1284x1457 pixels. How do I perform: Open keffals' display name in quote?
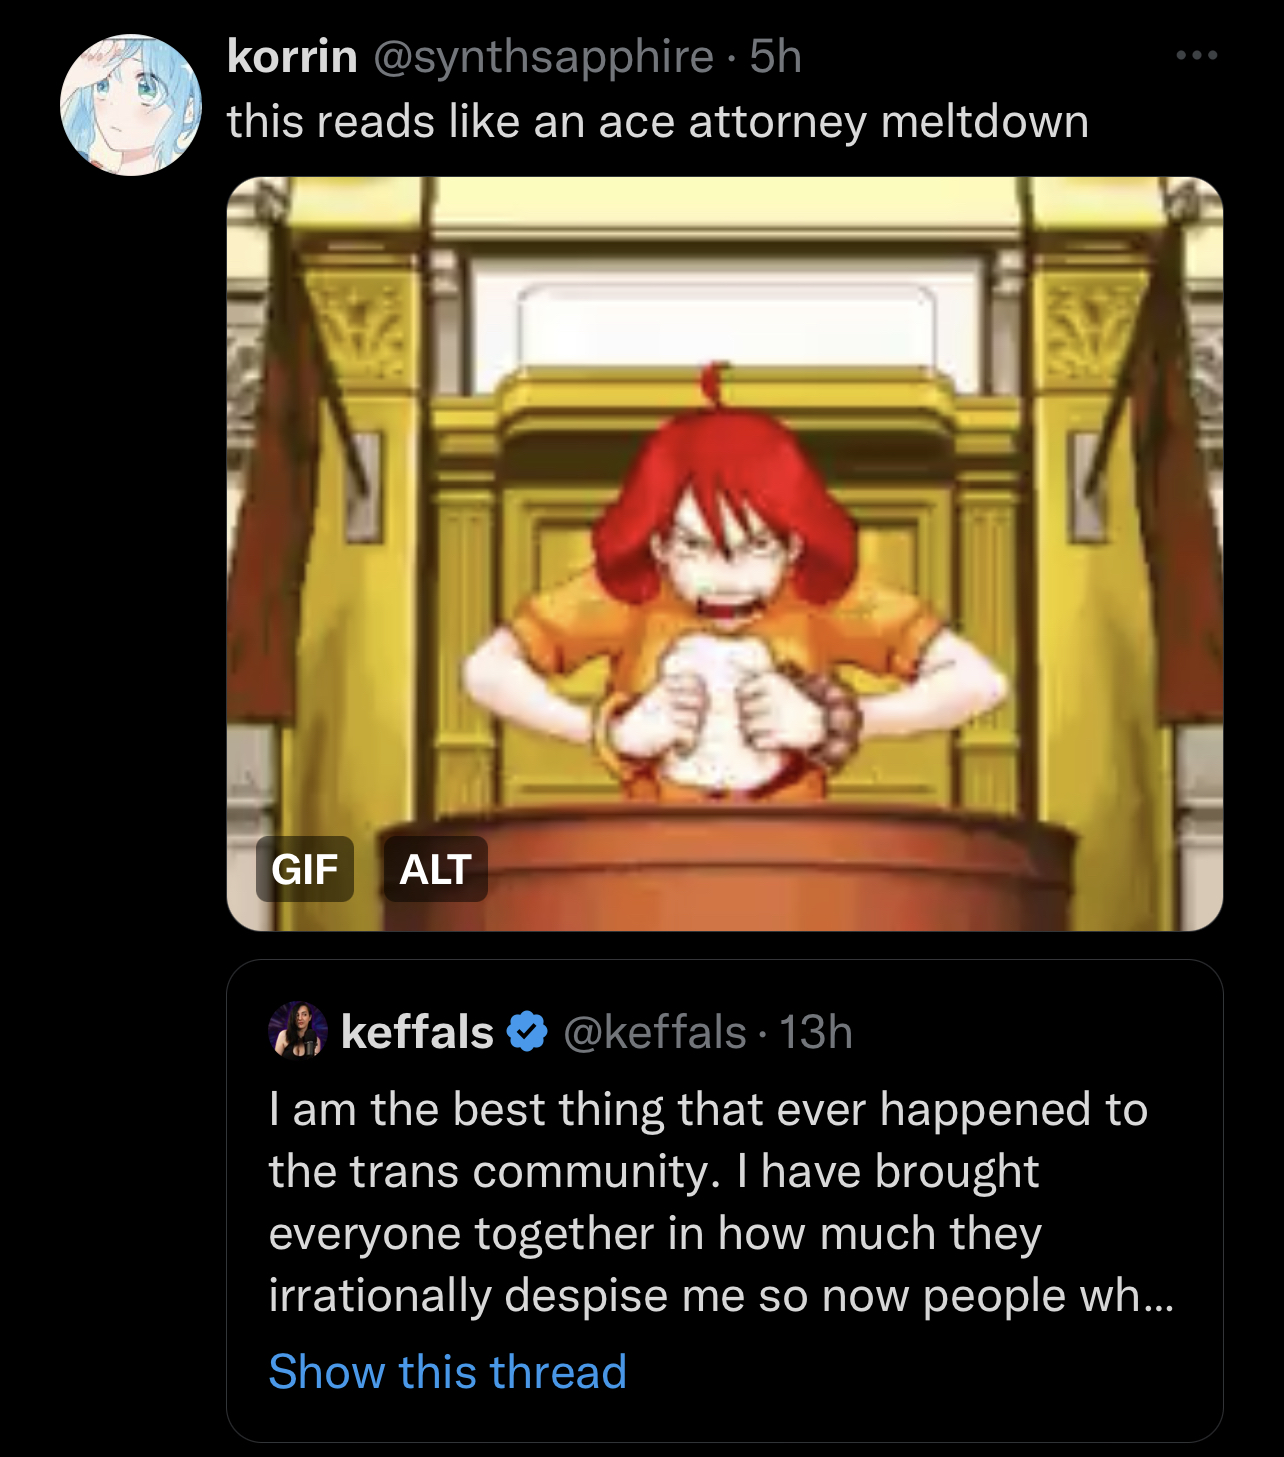coord(417,1031)
